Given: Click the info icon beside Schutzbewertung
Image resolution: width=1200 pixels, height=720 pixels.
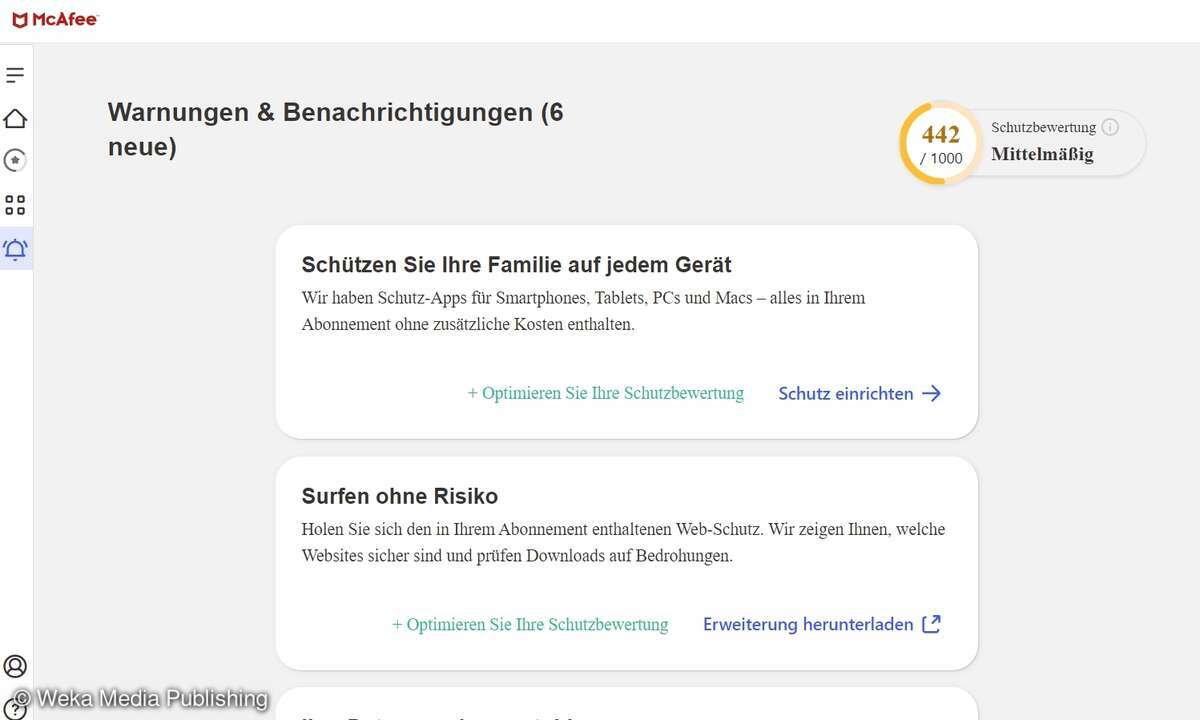Looking at the screenshot, I should (x=1110, y=127).
